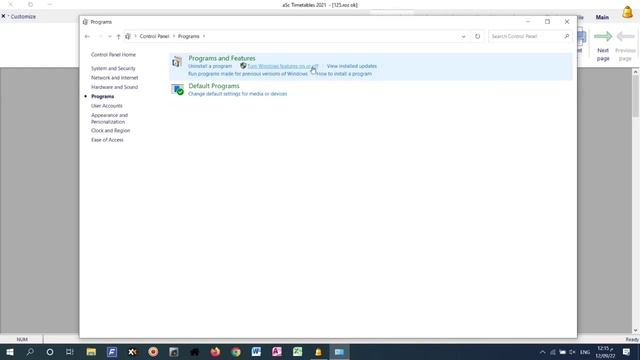Click Uninstall a program link

pyautogui.click(x=210, y=66)
